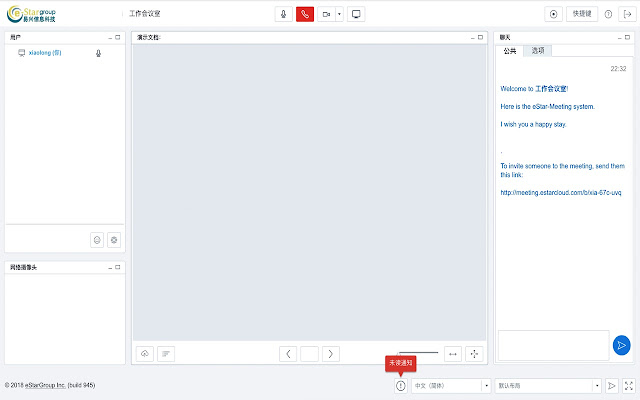
Task: Minimize the 网络摄像头 panel
Action: coord(110,268)
